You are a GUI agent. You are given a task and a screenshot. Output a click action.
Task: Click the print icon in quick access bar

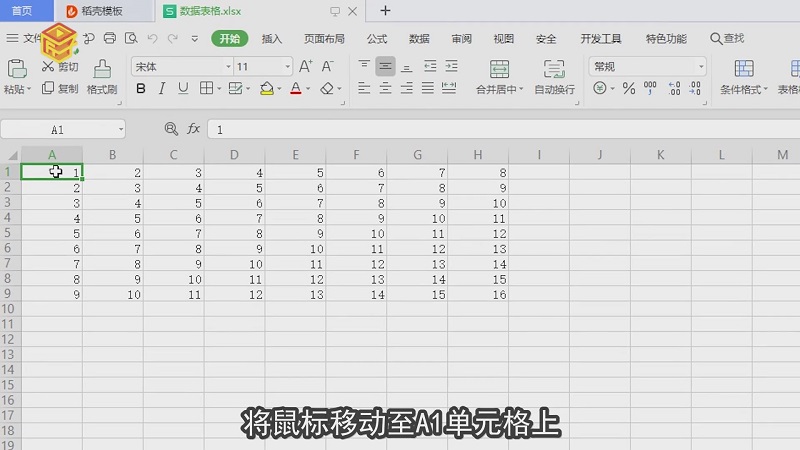tap(109, 39)
